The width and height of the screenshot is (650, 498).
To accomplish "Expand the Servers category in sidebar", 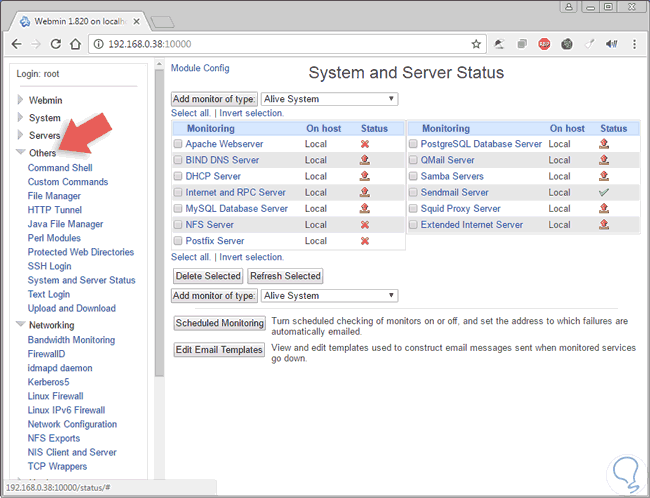I will [20, 135].
